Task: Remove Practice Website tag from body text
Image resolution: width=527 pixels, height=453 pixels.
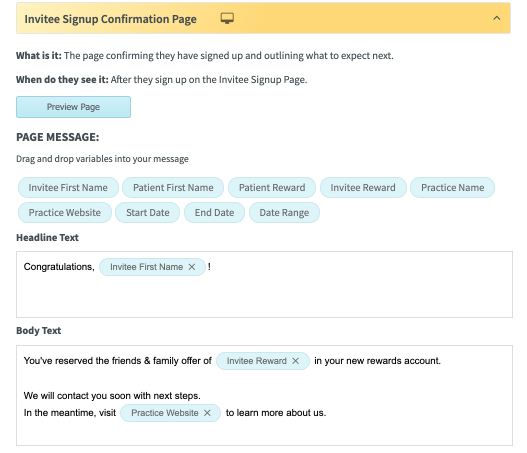Action: 207,413
